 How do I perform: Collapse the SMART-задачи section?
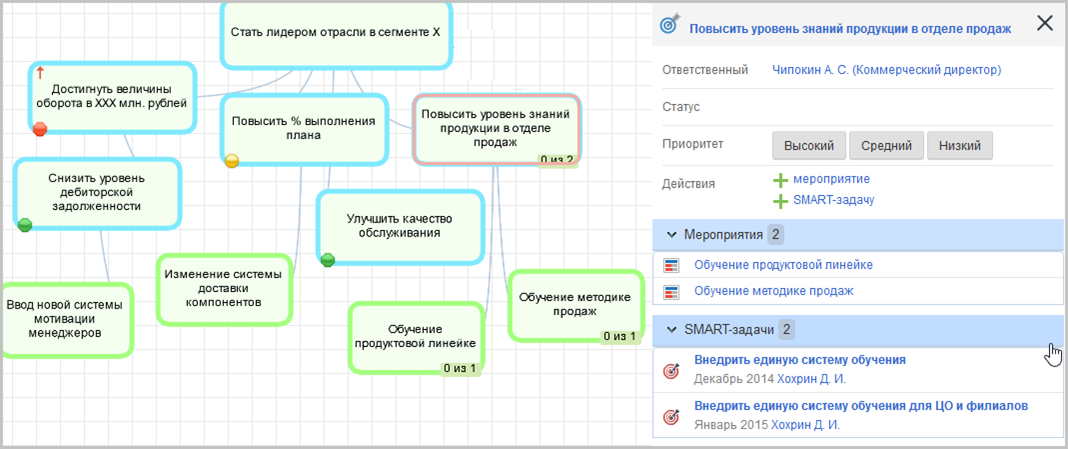[x=671, y=330]
